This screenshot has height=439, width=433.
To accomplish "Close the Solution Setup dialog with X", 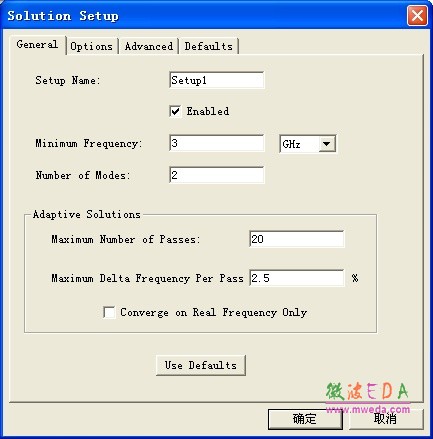I will pos(417,16).
